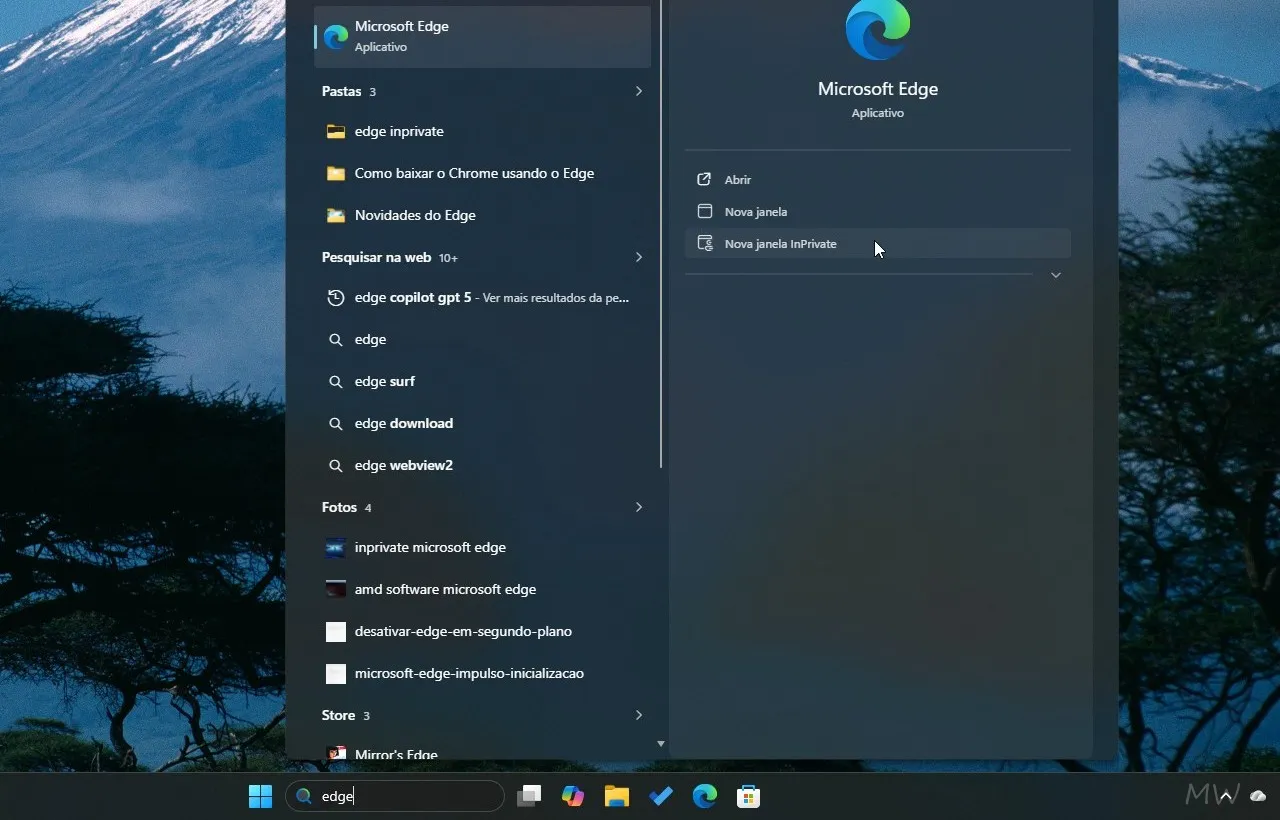Launch Copilot from taskbar
The height and width of the screenshot is (820, 1280).
[x=573, y=796]
